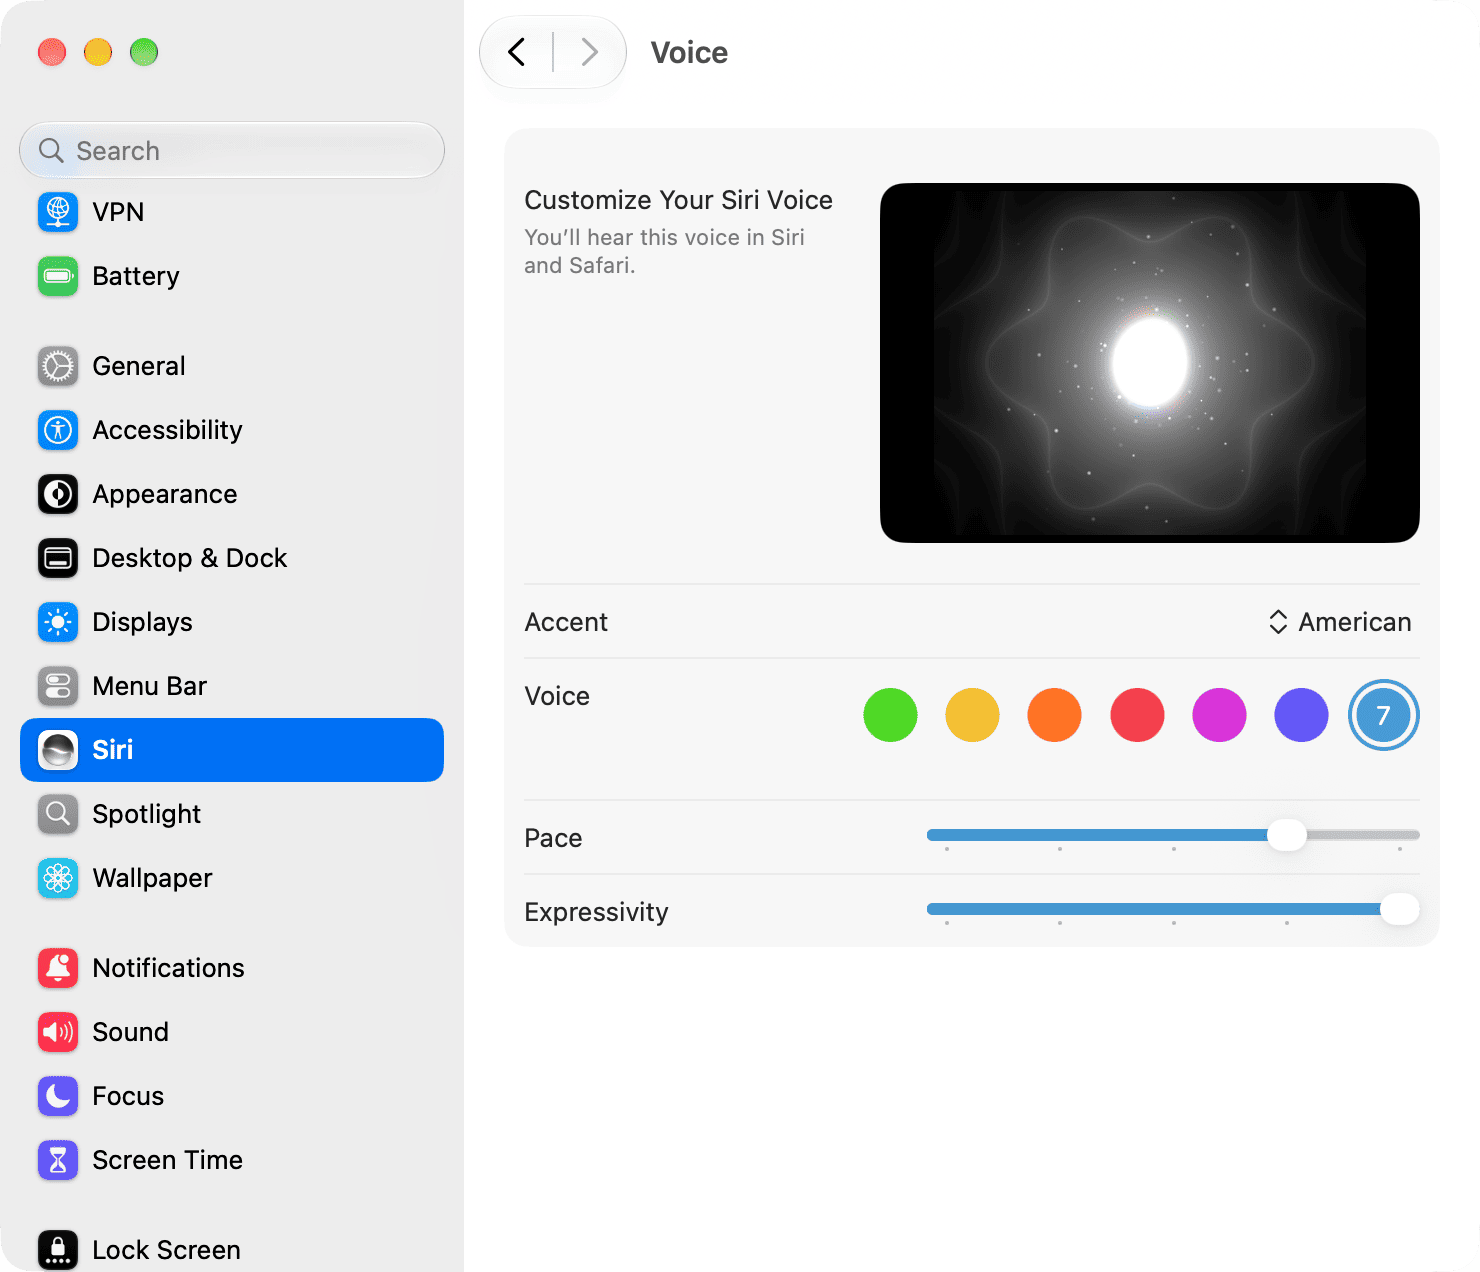Click the Desktop & Dock icon

click(x=58, y=558)
